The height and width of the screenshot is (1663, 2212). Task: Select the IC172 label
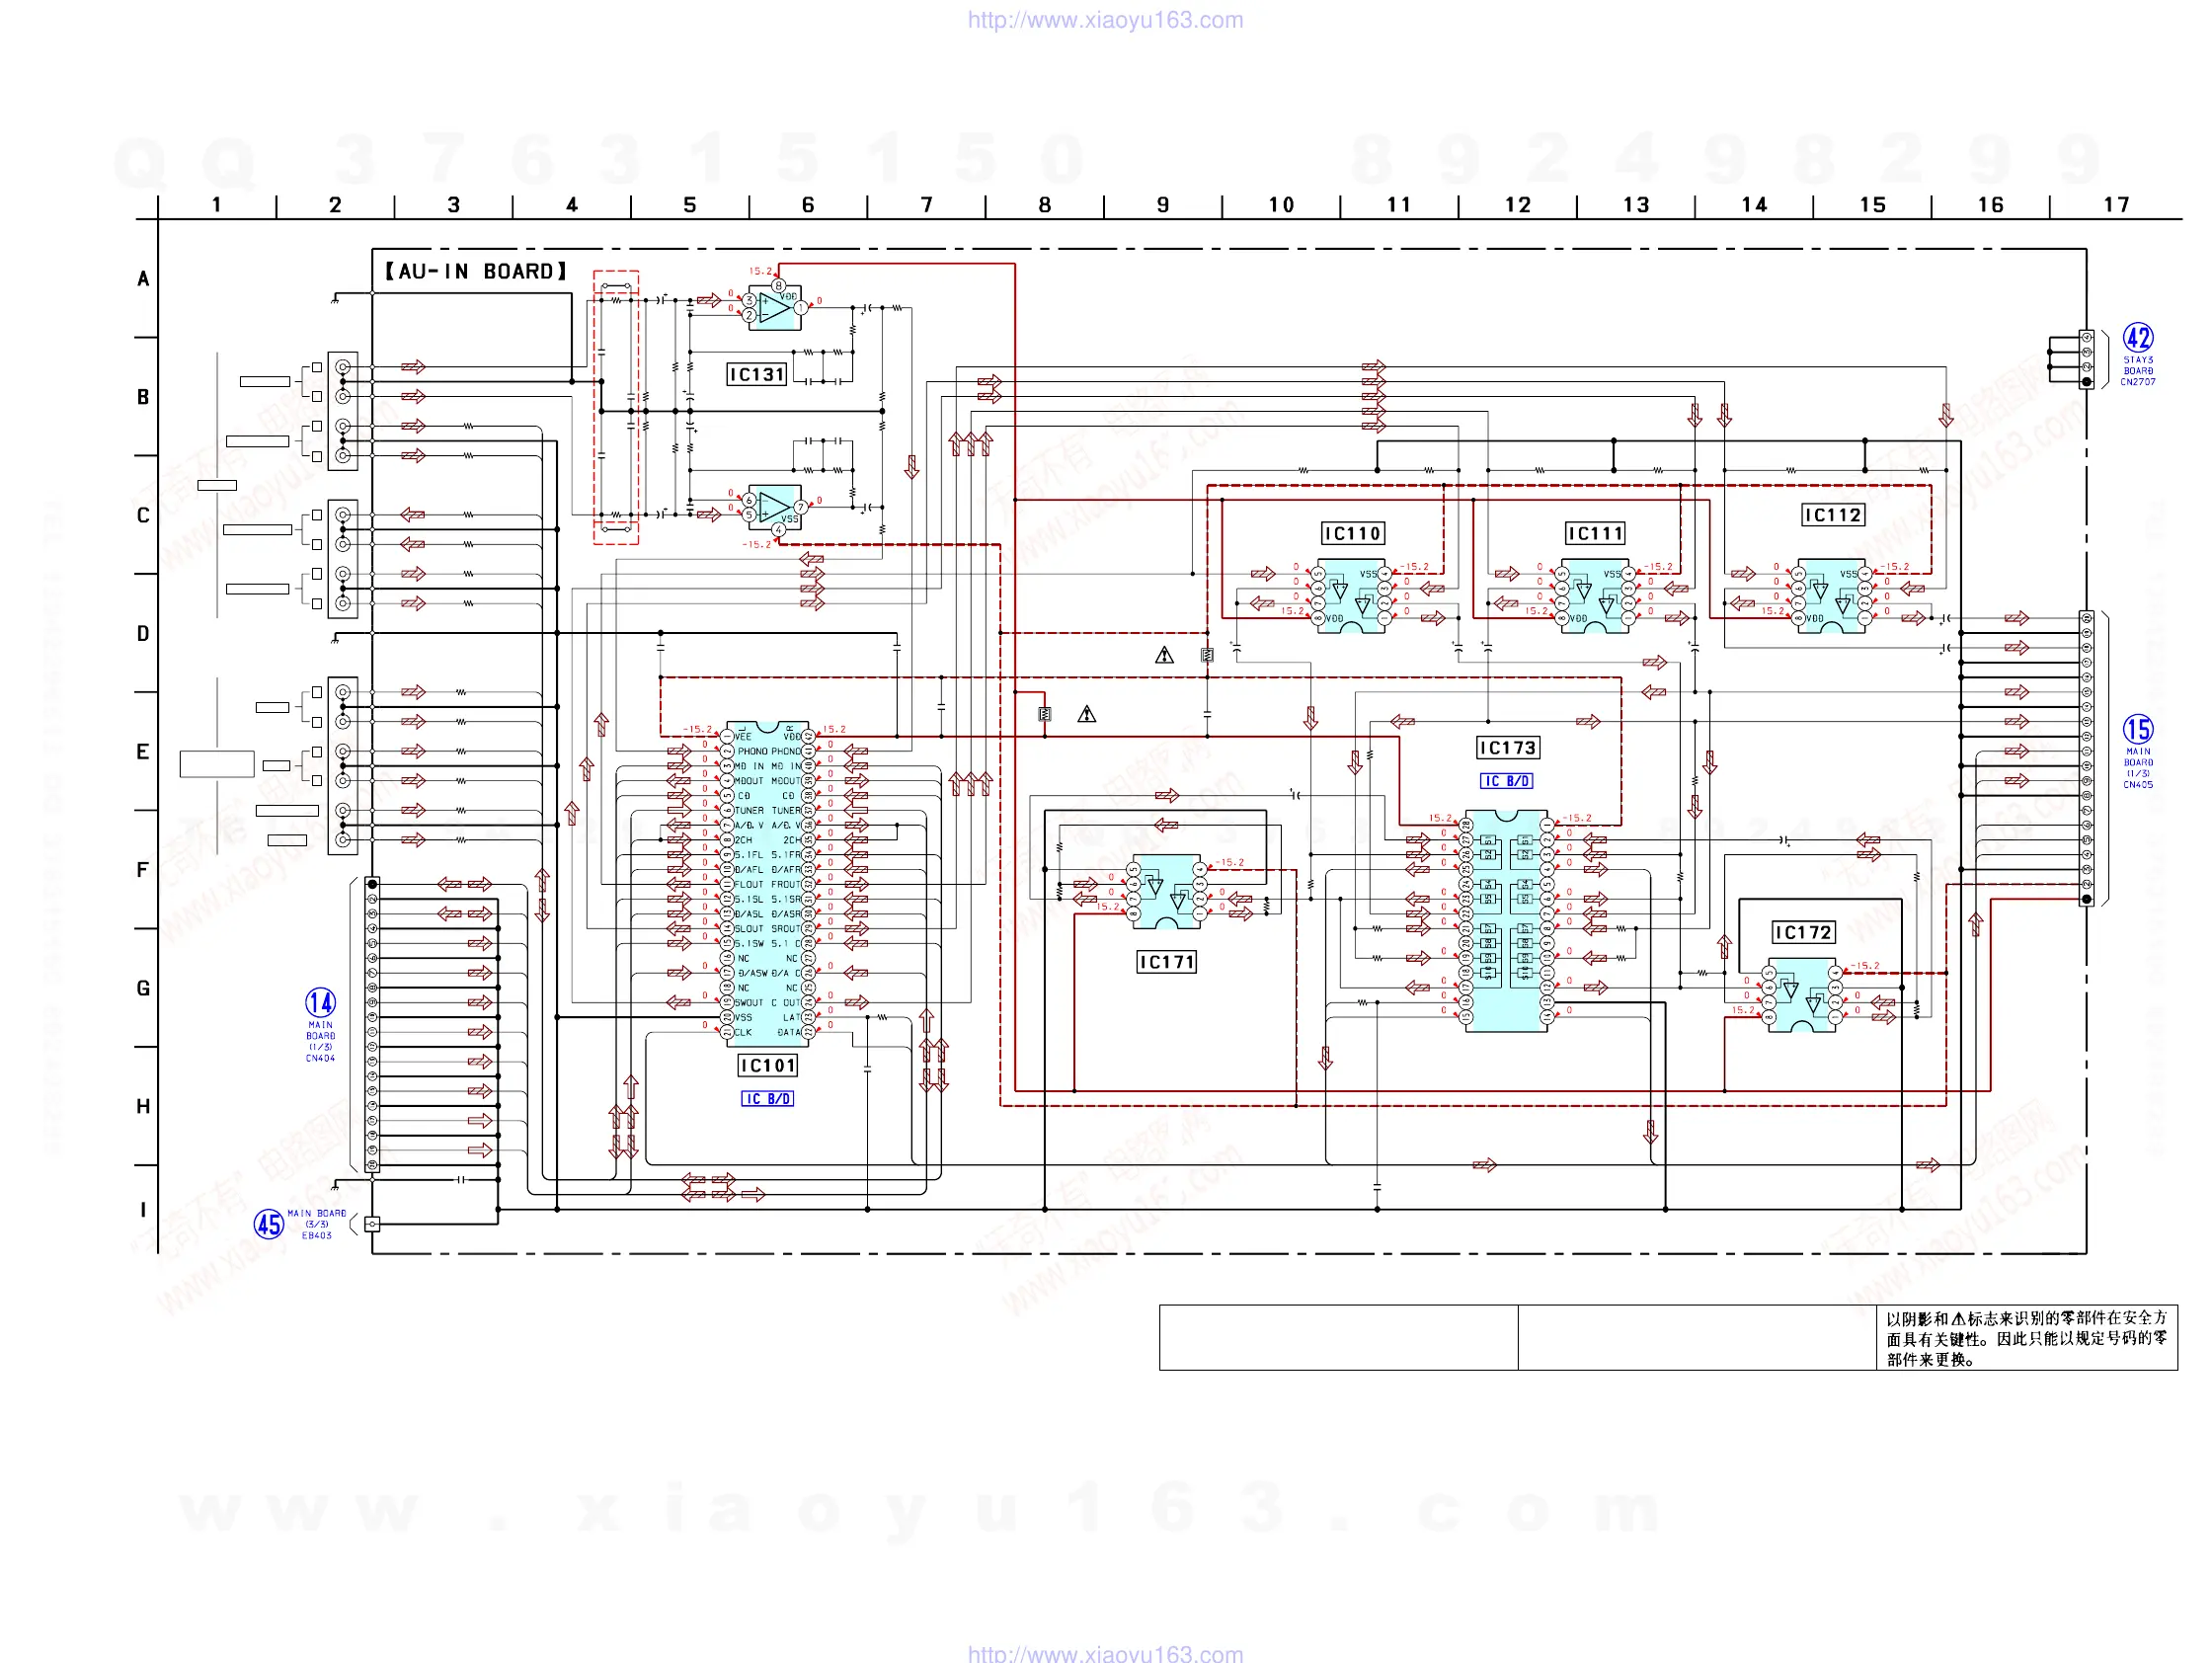(1802, 932)
